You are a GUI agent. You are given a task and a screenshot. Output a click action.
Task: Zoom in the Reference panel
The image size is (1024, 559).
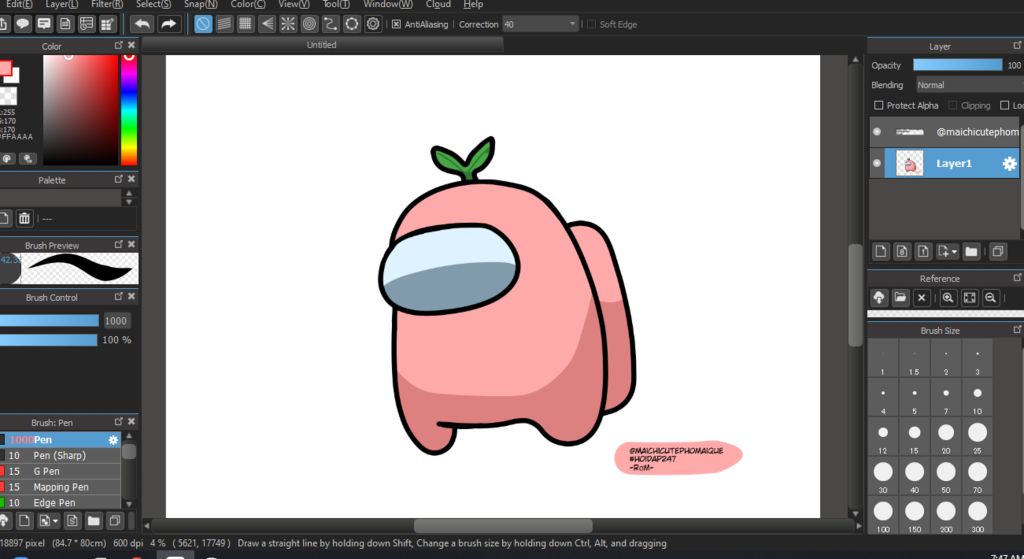tap(948, 298)
